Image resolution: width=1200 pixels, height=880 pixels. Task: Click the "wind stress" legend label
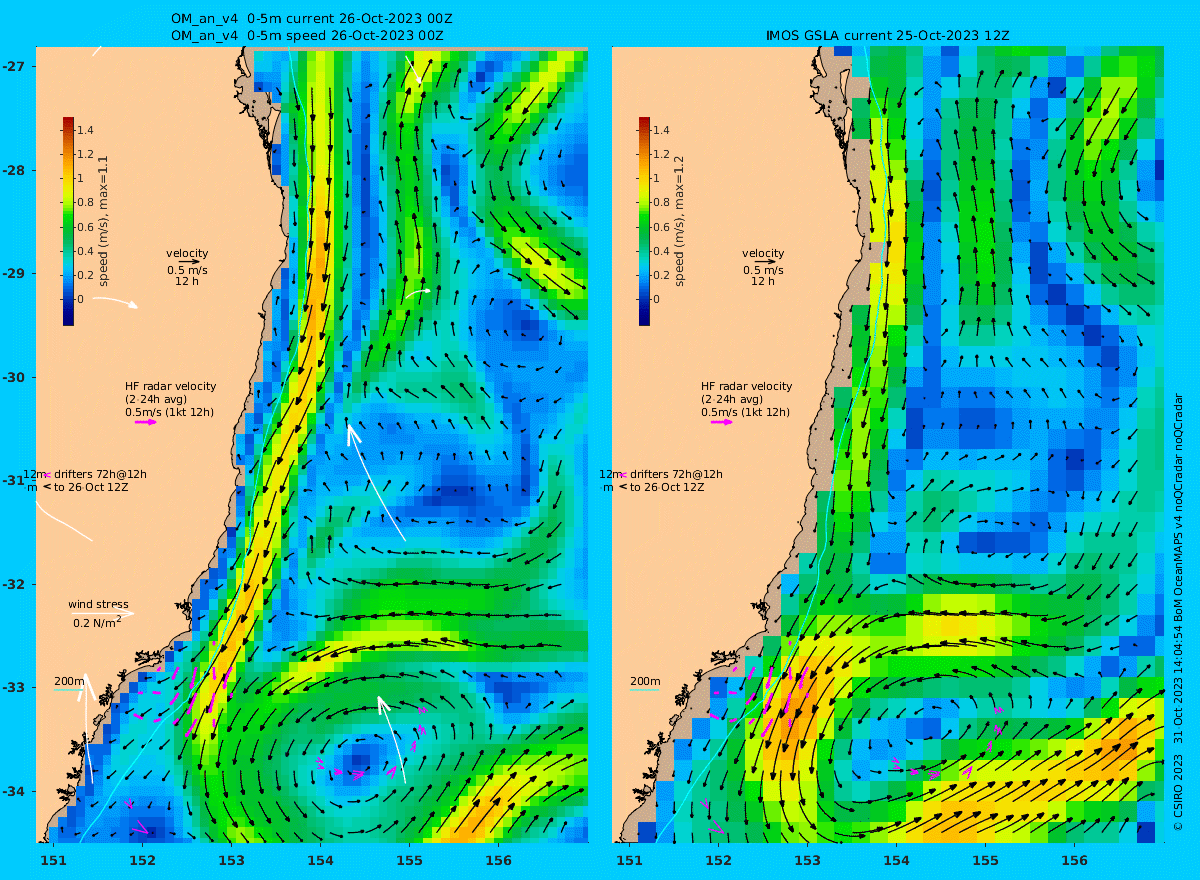[98, 604]
